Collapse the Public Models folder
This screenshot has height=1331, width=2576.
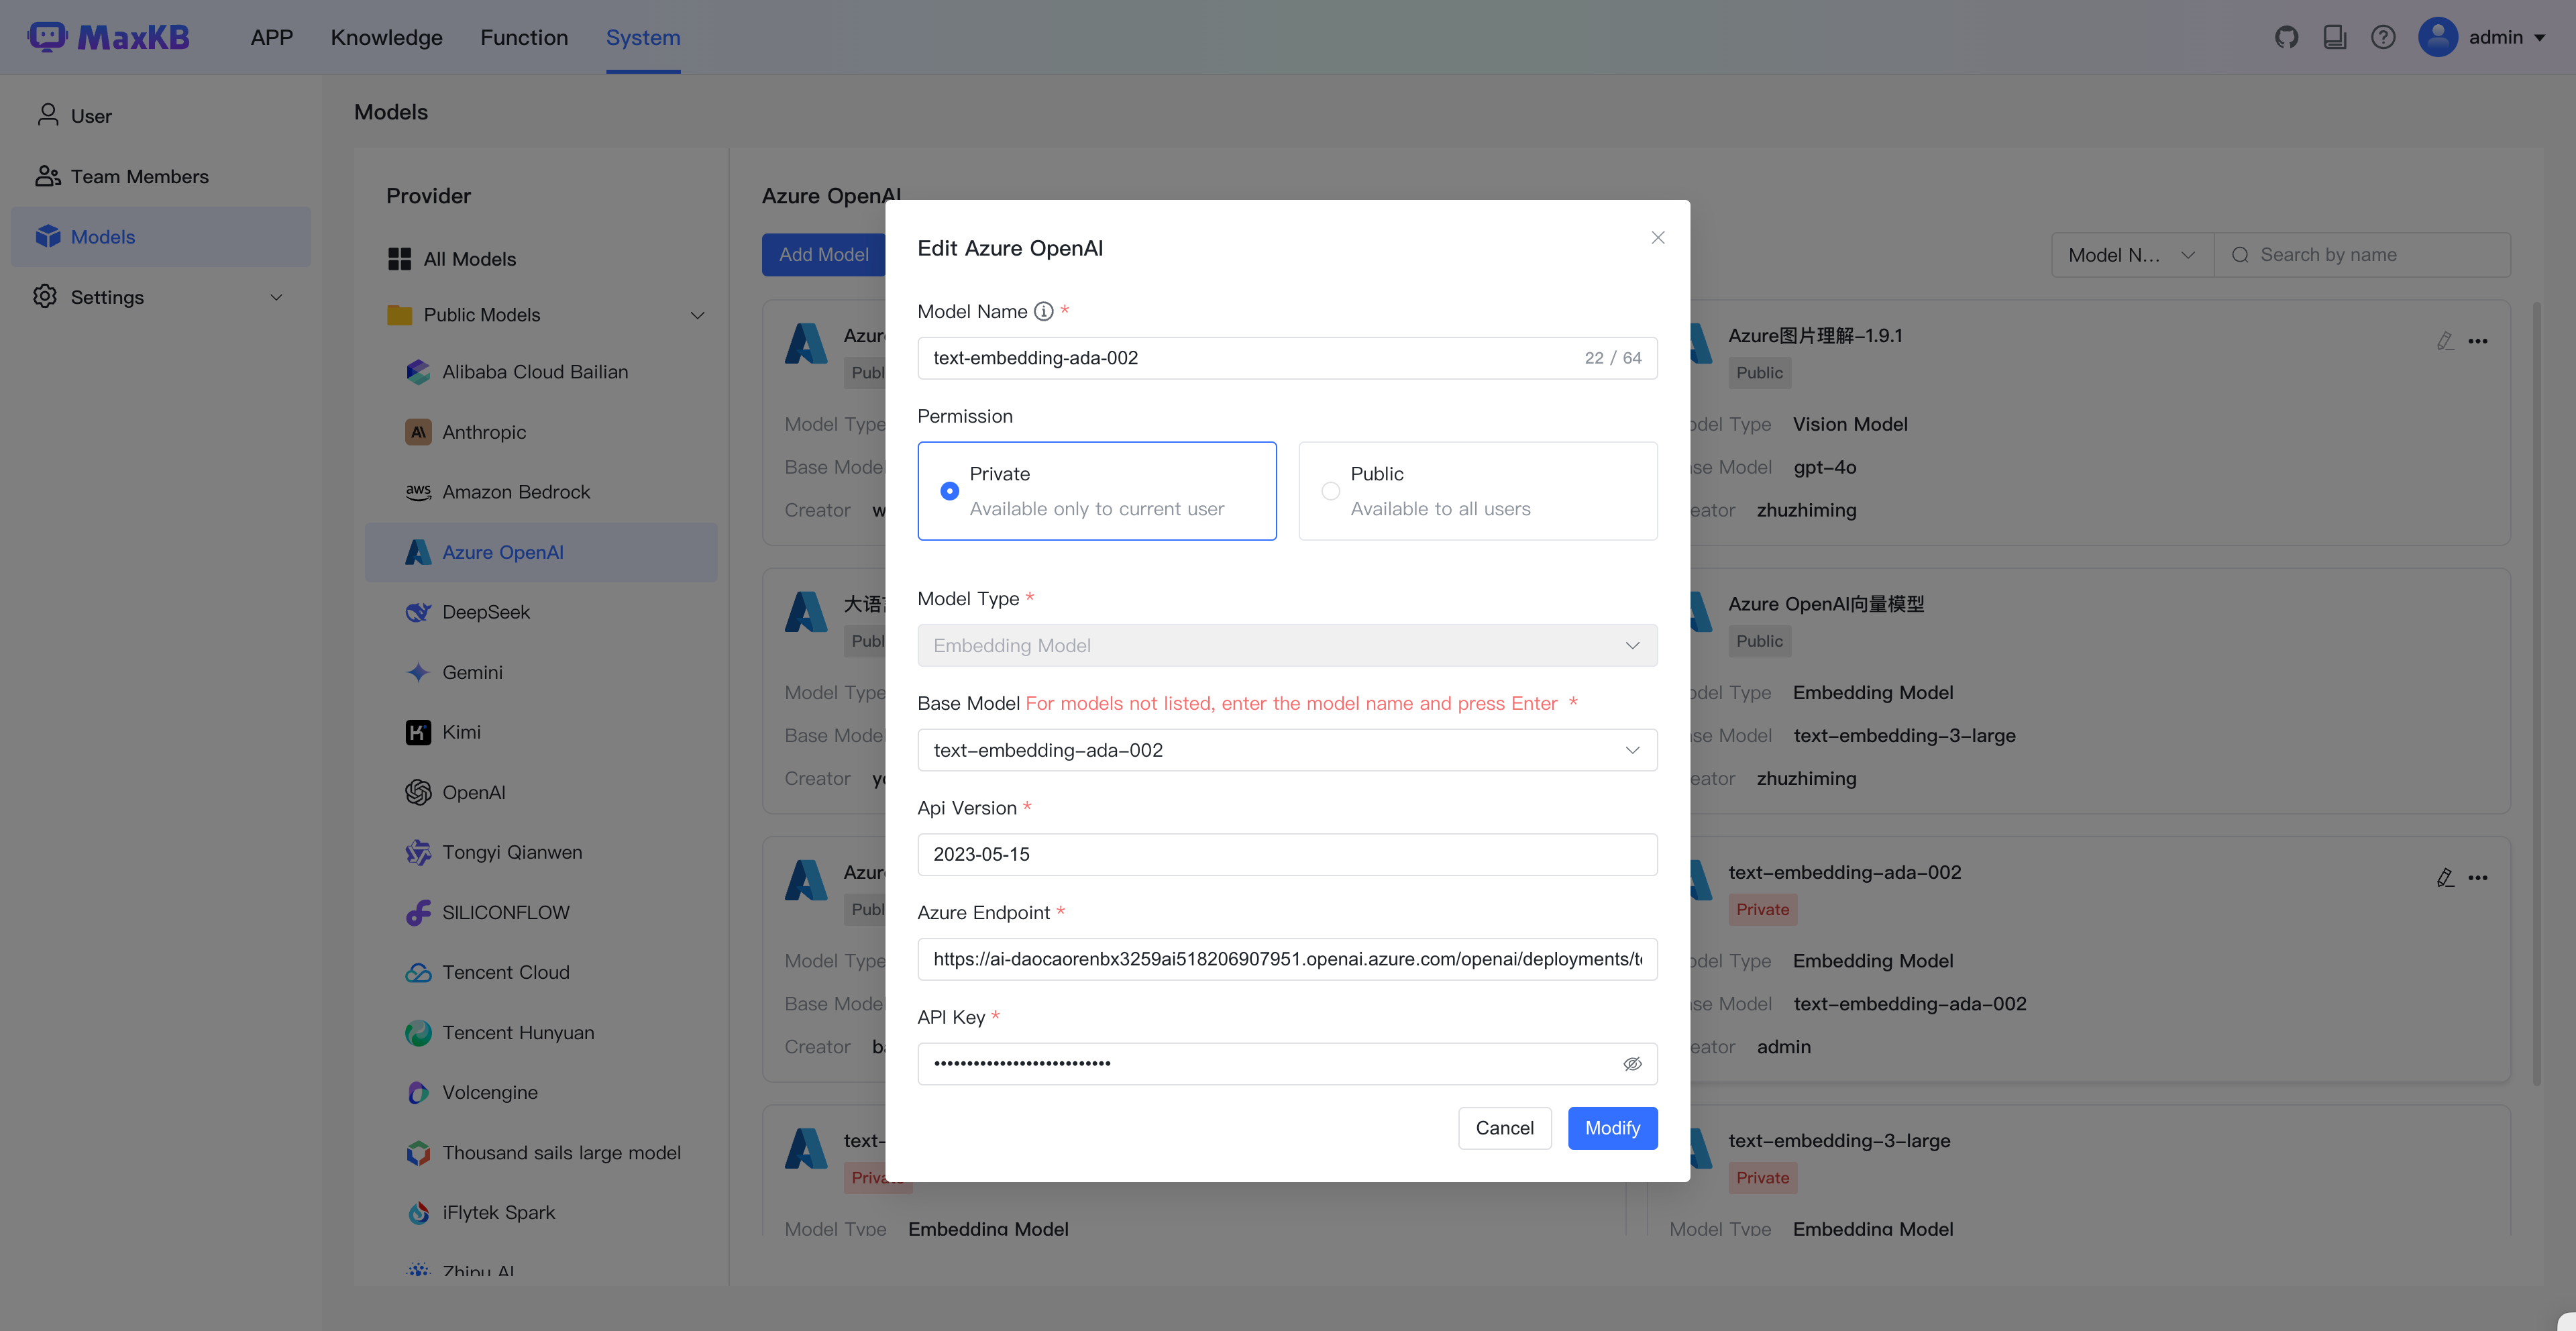click(697, 315)
